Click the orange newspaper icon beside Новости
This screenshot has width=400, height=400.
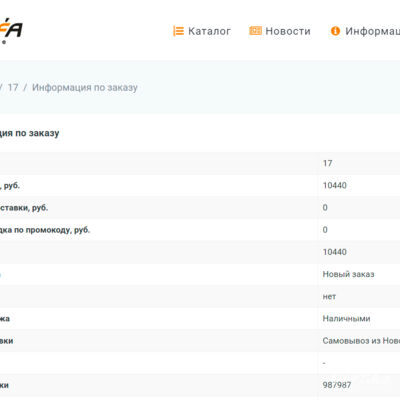(255, 31)
